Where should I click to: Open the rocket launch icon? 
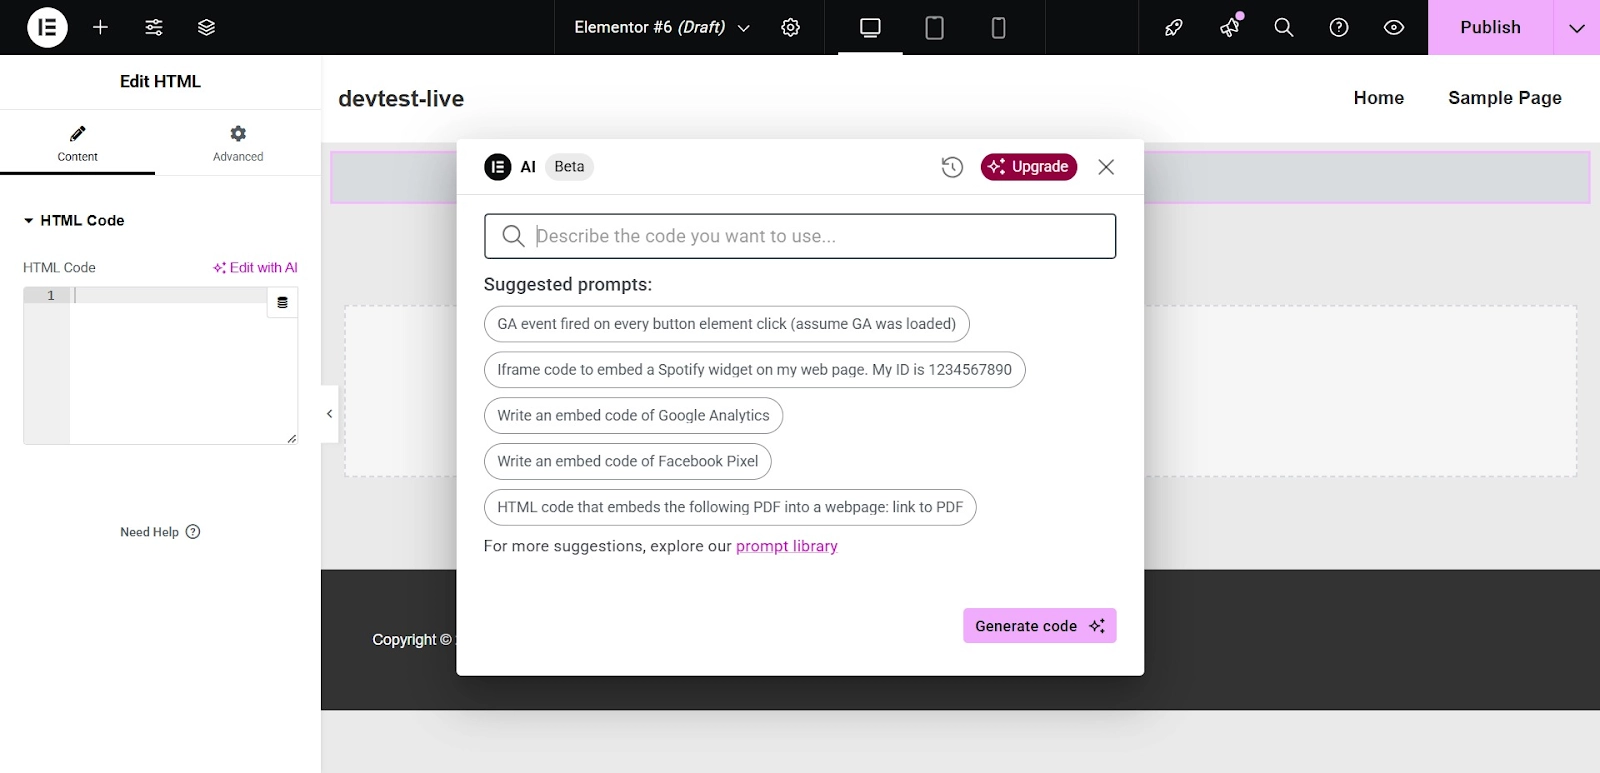[1174, 27]
